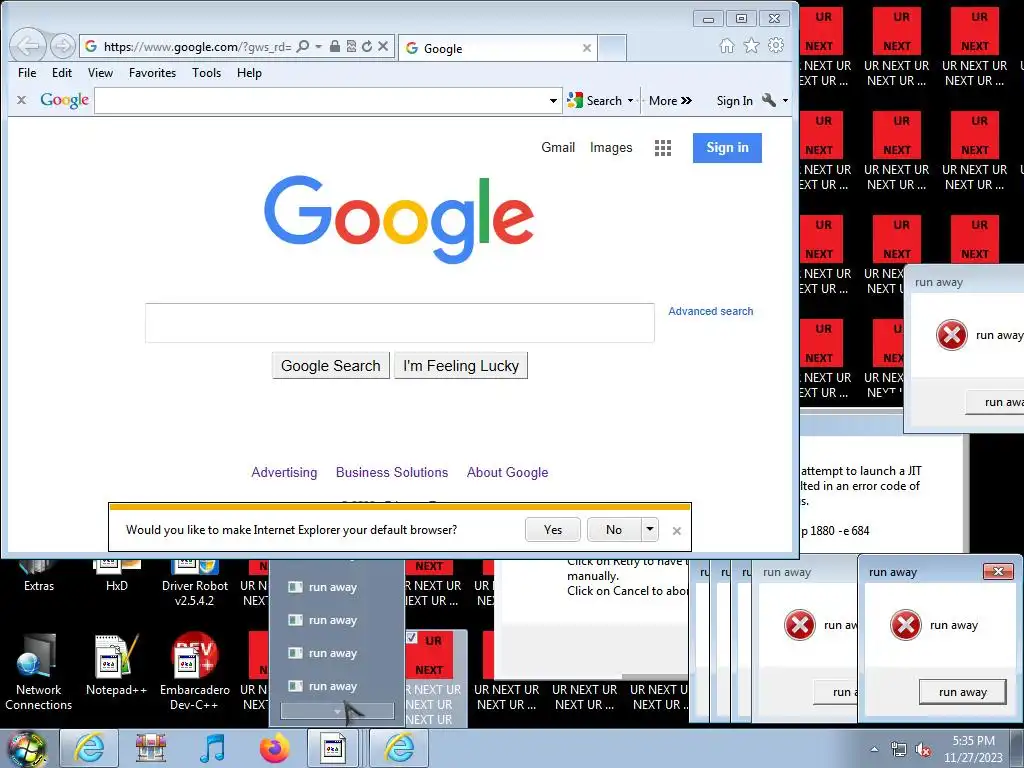Open the View menu
Viewport: 1024px width, 768px height.
(x=100, y=72)
